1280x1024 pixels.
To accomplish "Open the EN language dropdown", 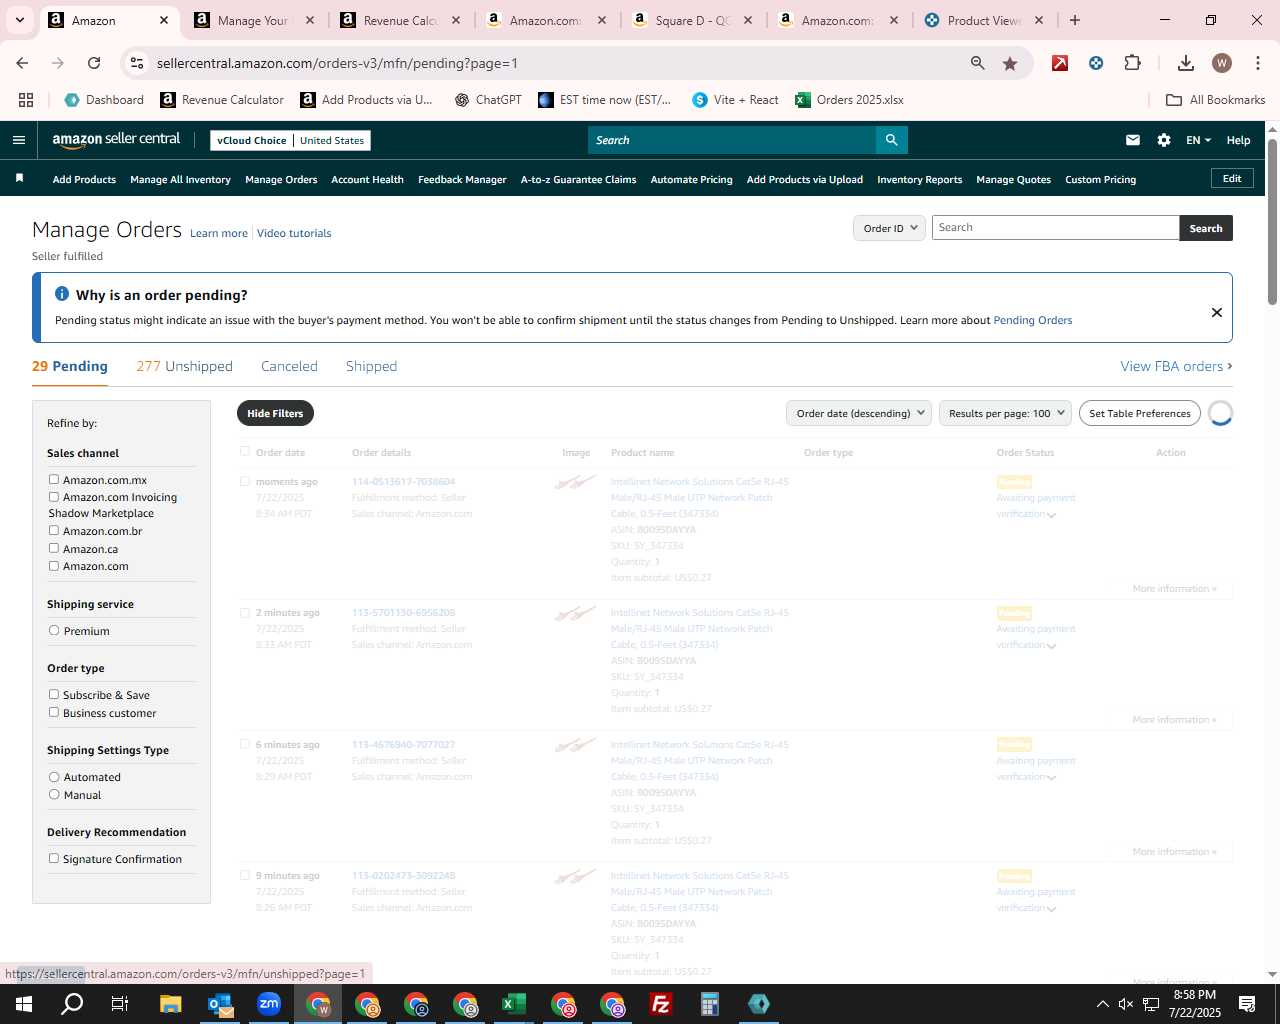I will tap(1198, 140).
